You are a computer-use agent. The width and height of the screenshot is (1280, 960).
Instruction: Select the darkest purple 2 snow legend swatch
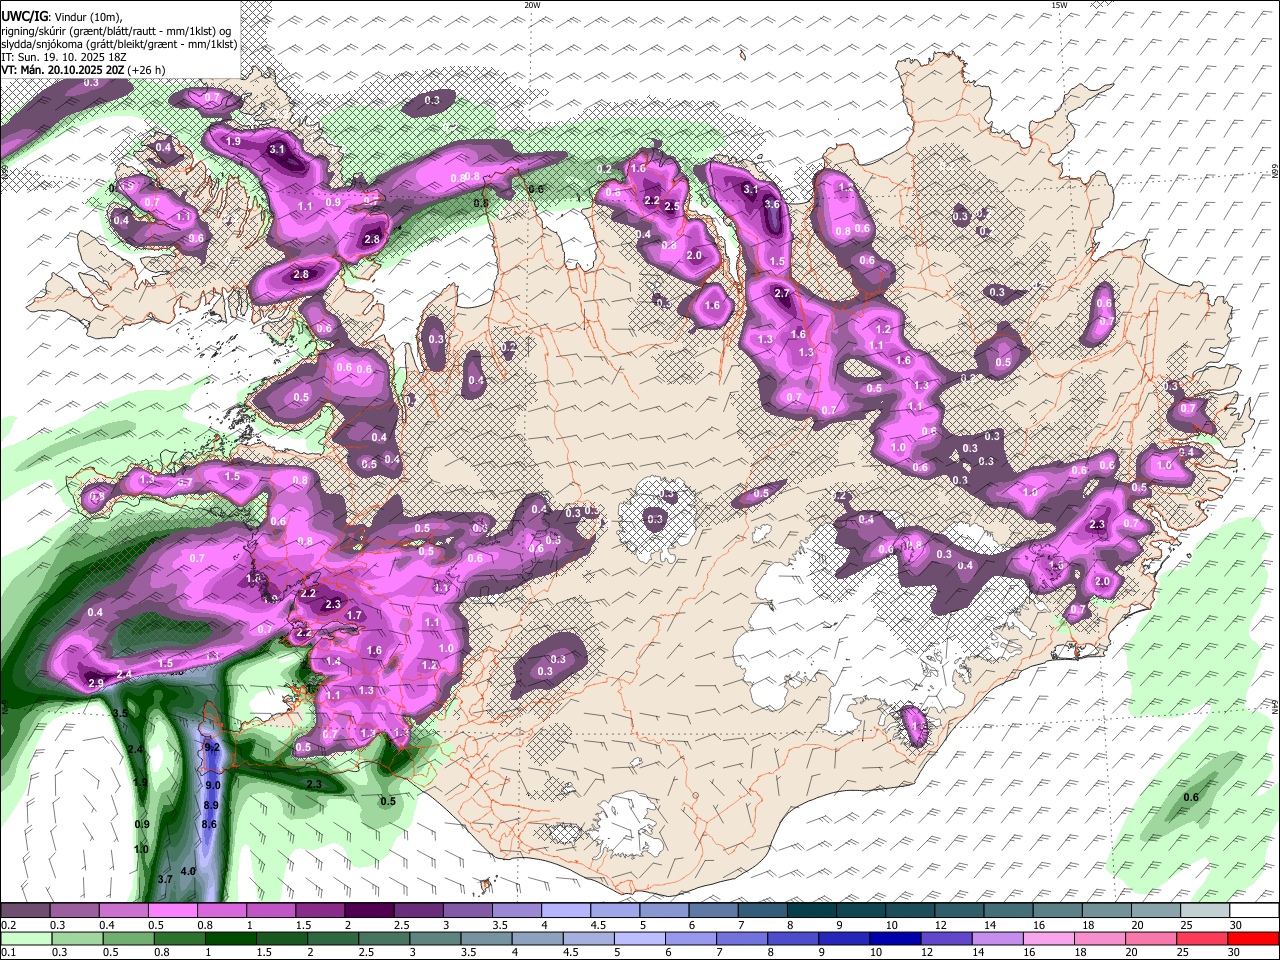tap(370, 911)
